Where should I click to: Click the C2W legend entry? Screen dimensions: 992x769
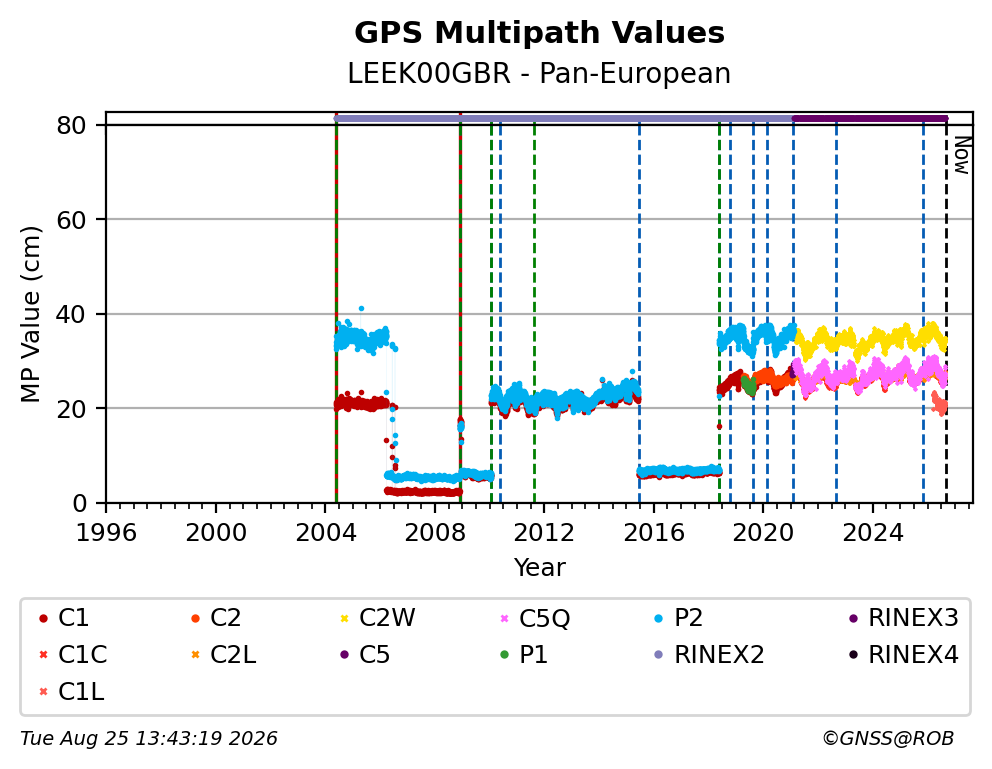click(378, 618)
